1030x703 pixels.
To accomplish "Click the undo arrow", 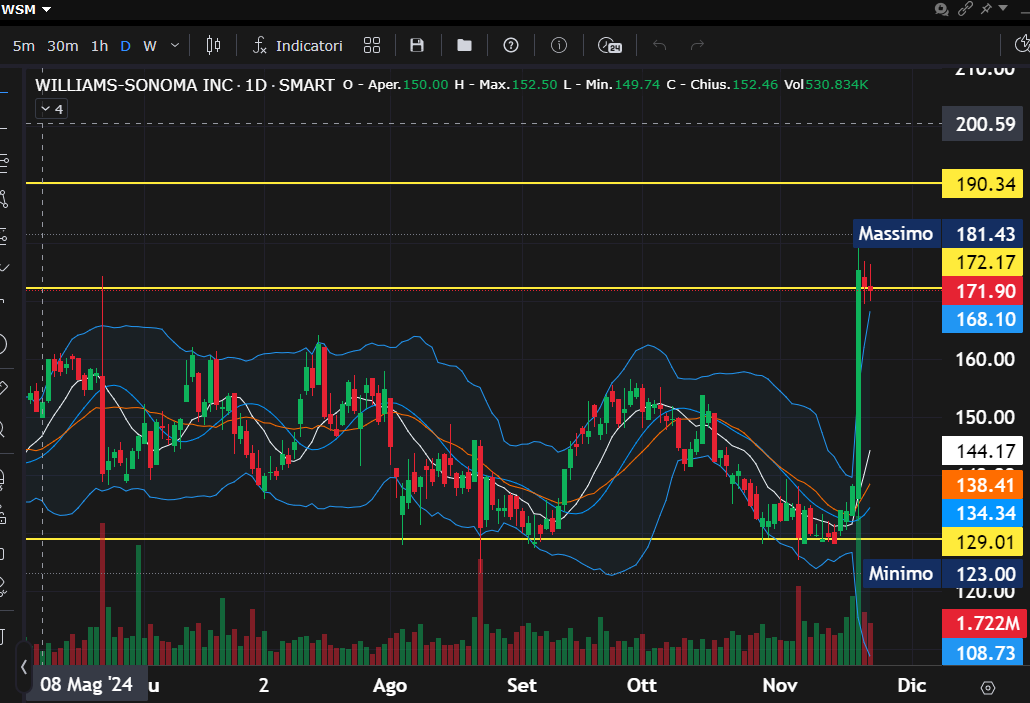I will coord(659,45).
